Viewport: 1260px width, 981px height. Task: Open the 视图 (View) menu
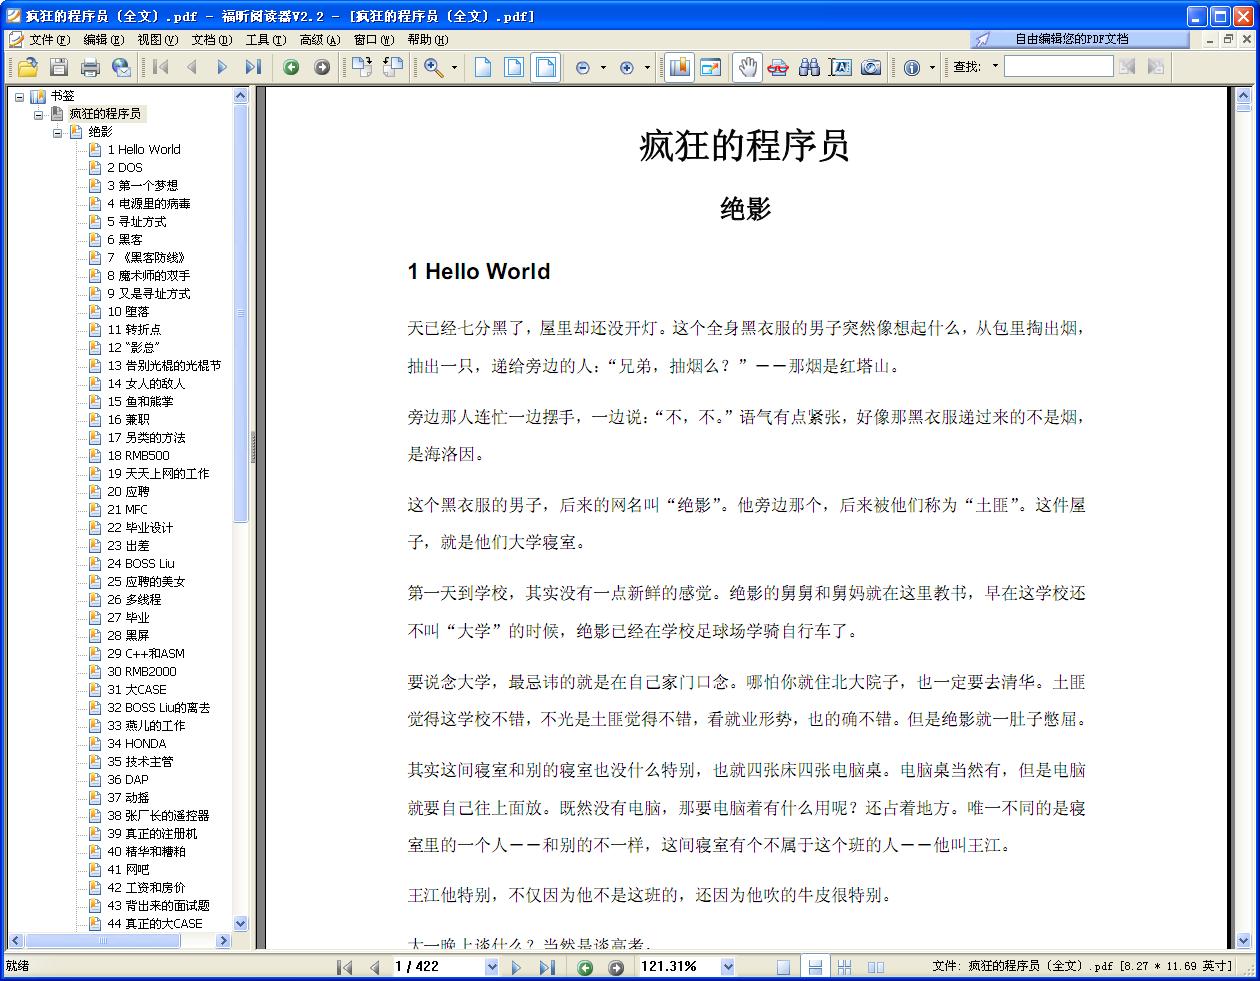tap(157, 40)
